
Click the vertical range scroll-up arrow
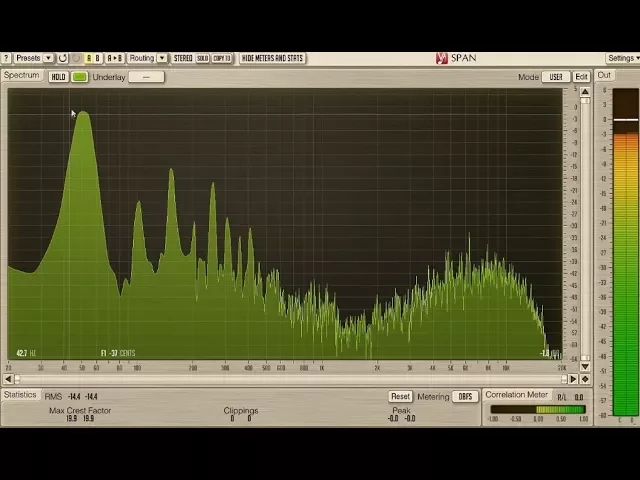click(585, 92)
